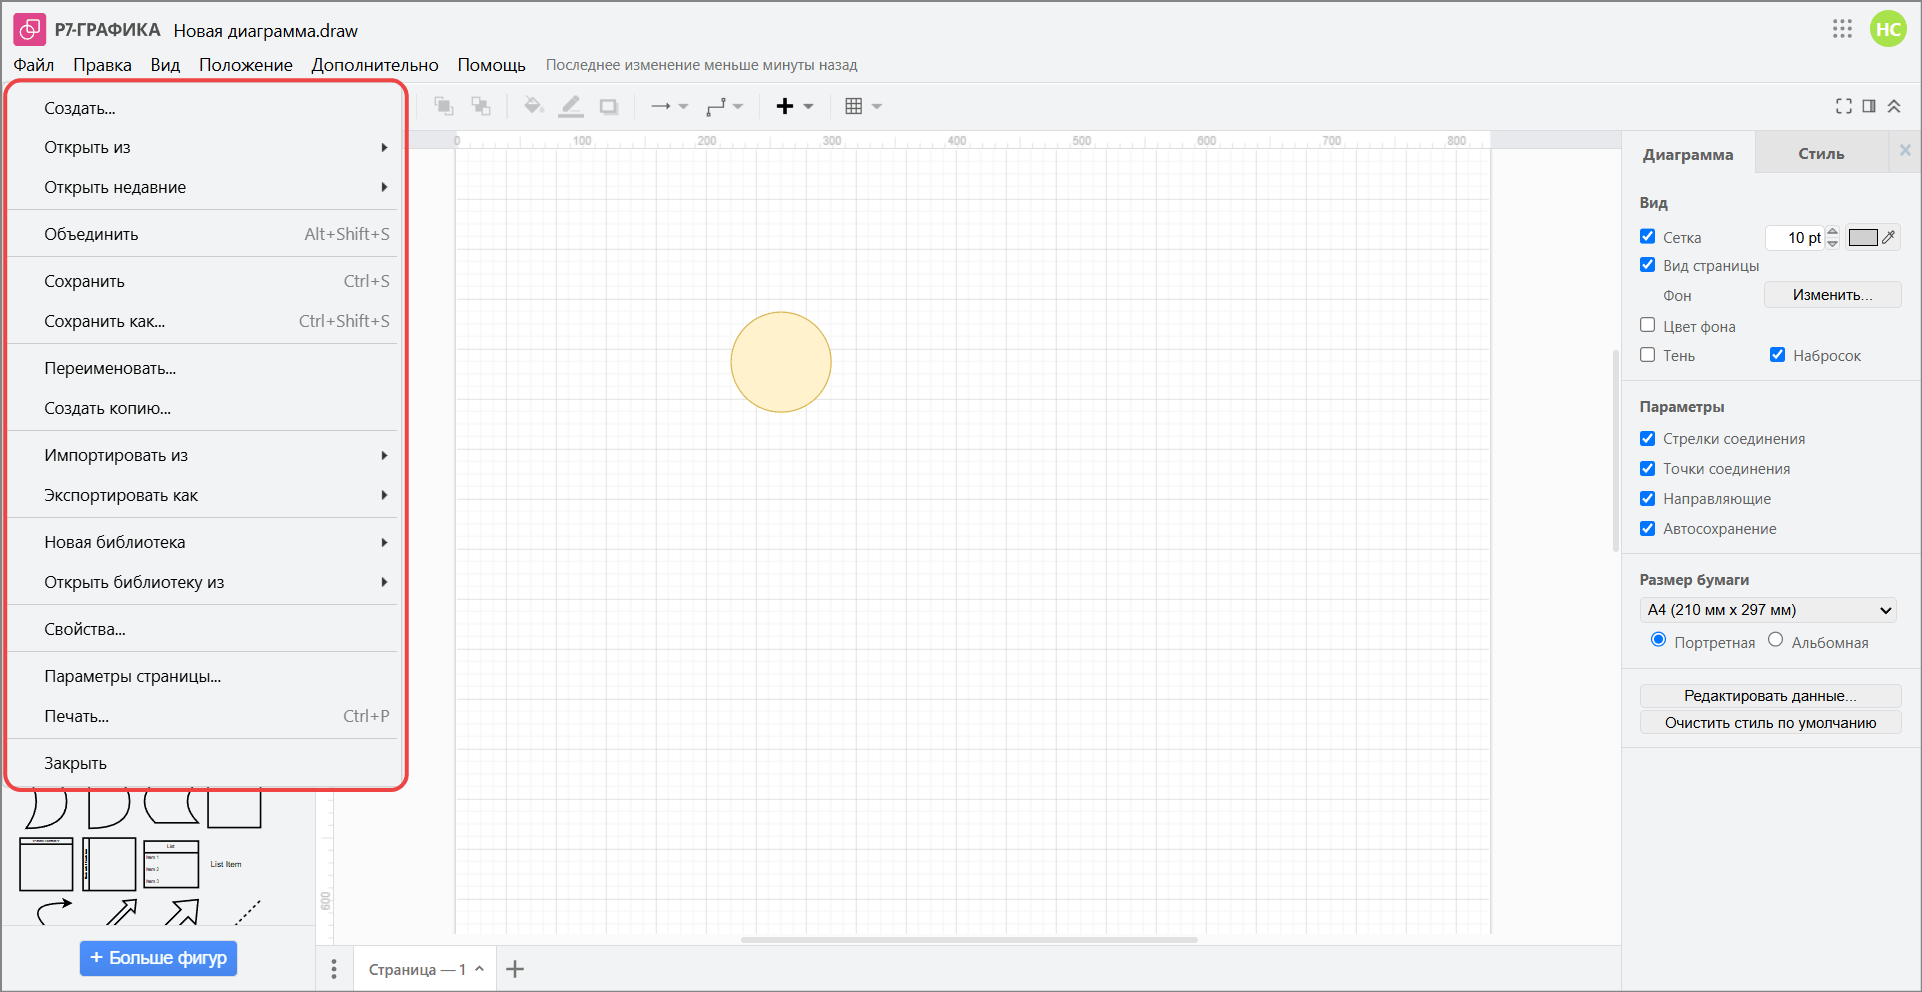This screenshot has height=992, width=1922.
Task: Open the Правка menu
Action: point(102,65)
